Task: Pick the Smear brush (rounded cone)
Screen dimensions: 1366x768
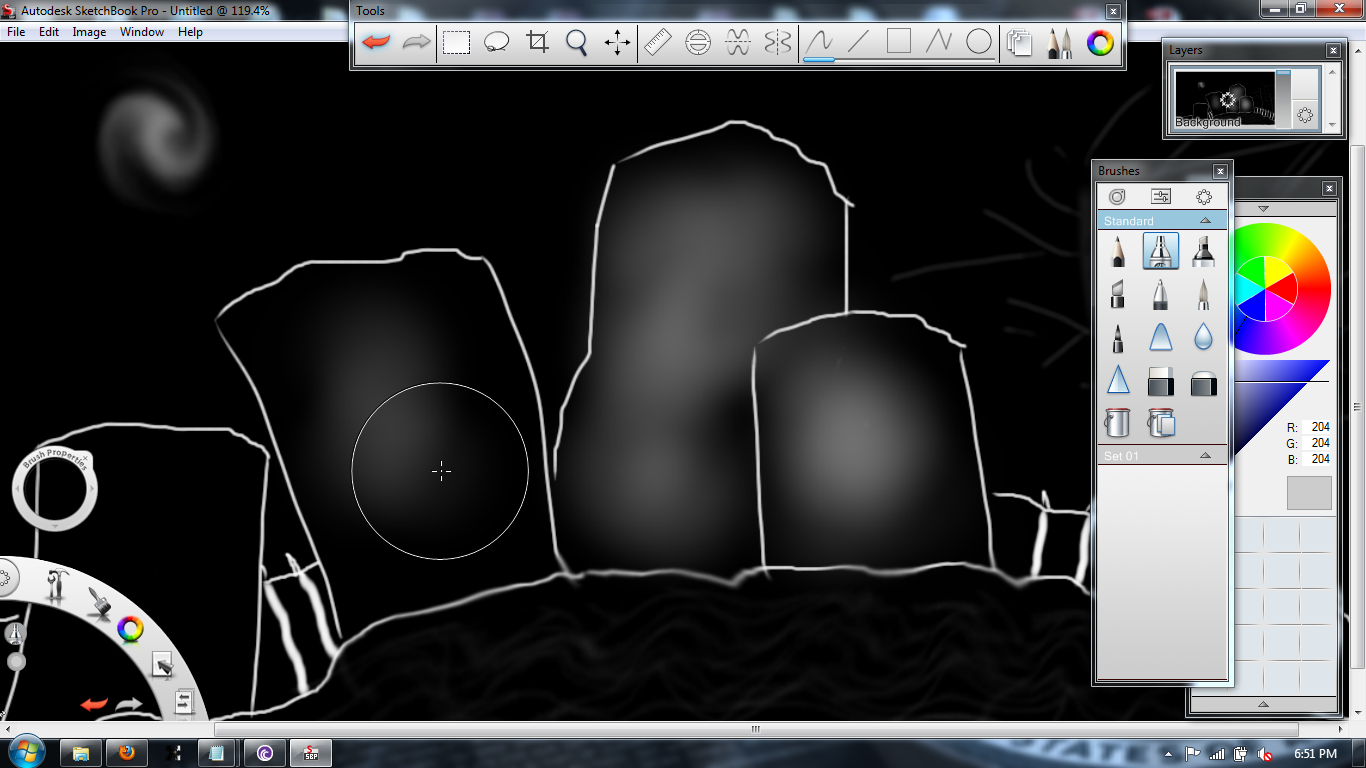Action: [1161, 337]
